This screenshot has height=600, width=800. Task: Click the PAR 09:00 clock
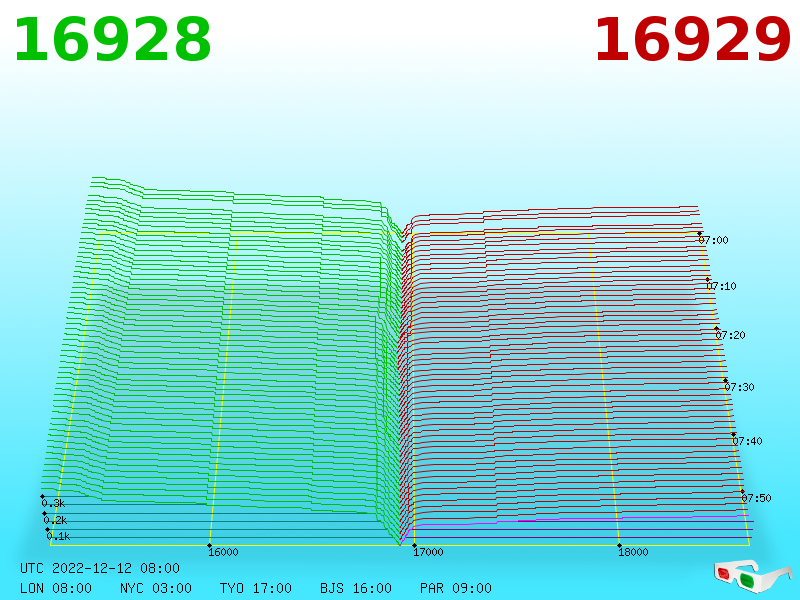click(x=456, y=588)
